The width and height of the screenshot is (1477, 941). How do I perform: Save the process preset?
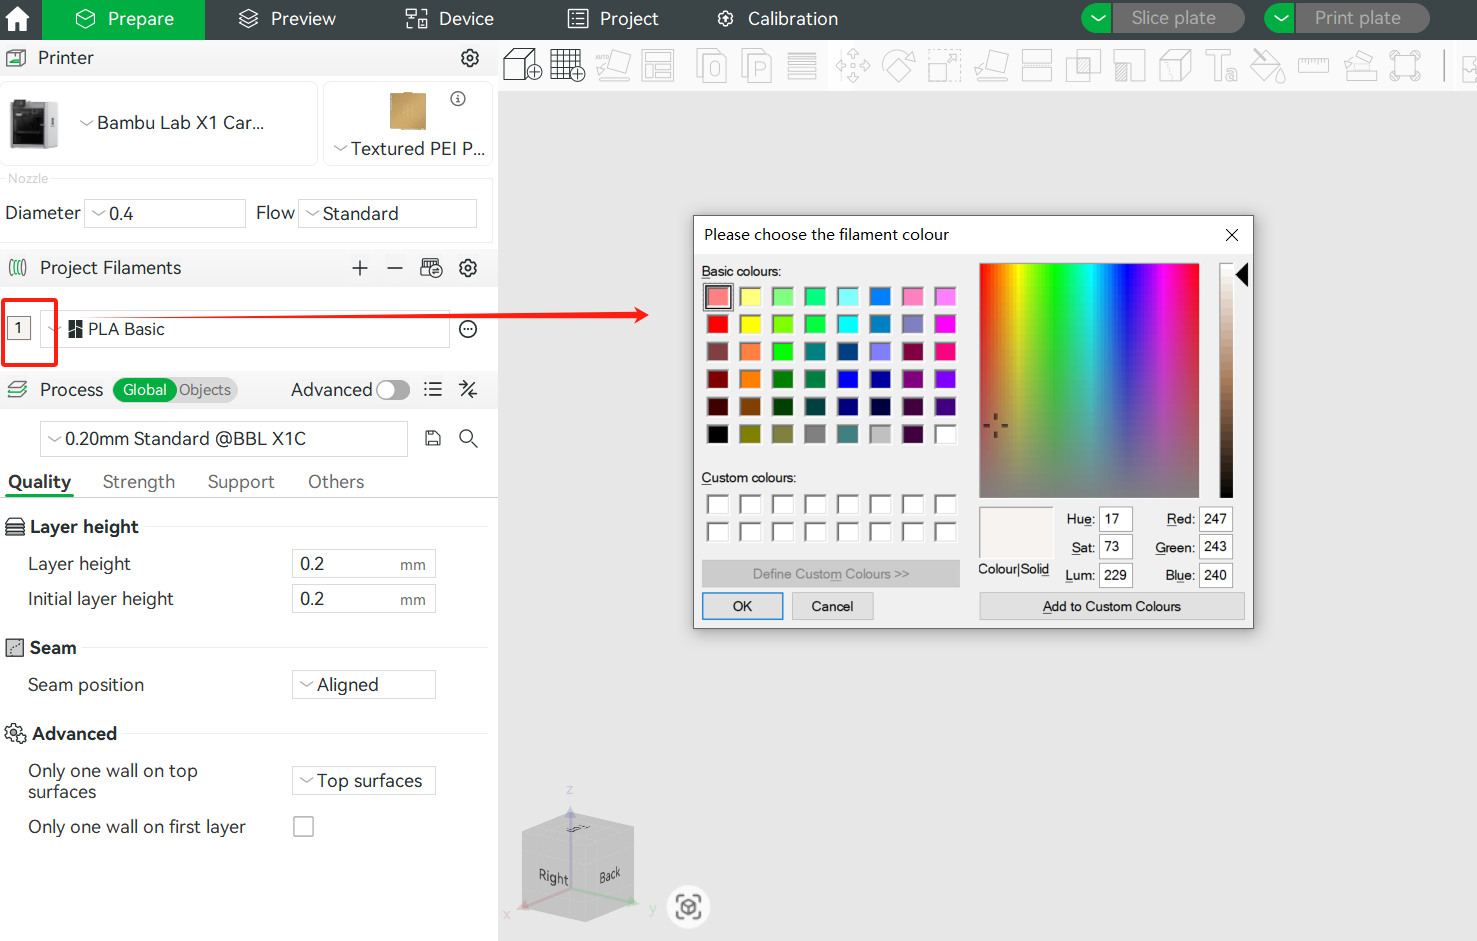click(433, 438)
